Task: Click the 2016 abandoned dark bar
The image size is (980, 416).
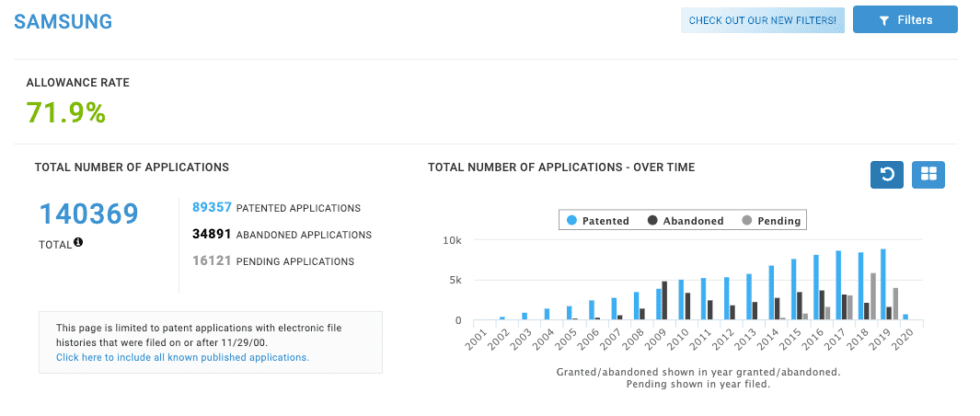Action: tap(822, 305)
